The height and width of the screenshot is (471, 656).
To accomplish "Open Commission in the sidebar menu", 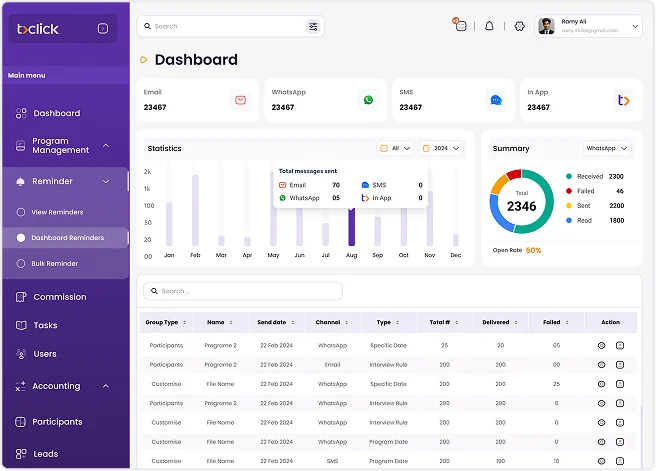I will pyautogui.click(x=59, y=297).
